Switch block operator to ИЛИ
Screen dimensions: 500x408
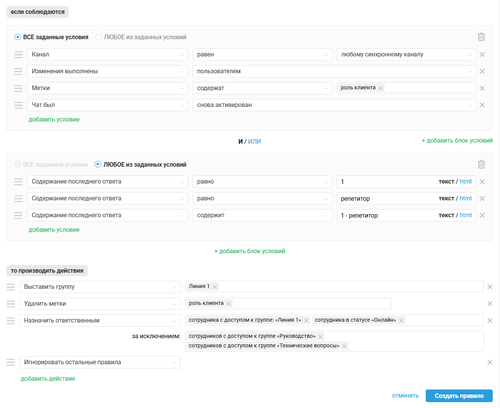point(254,141)
